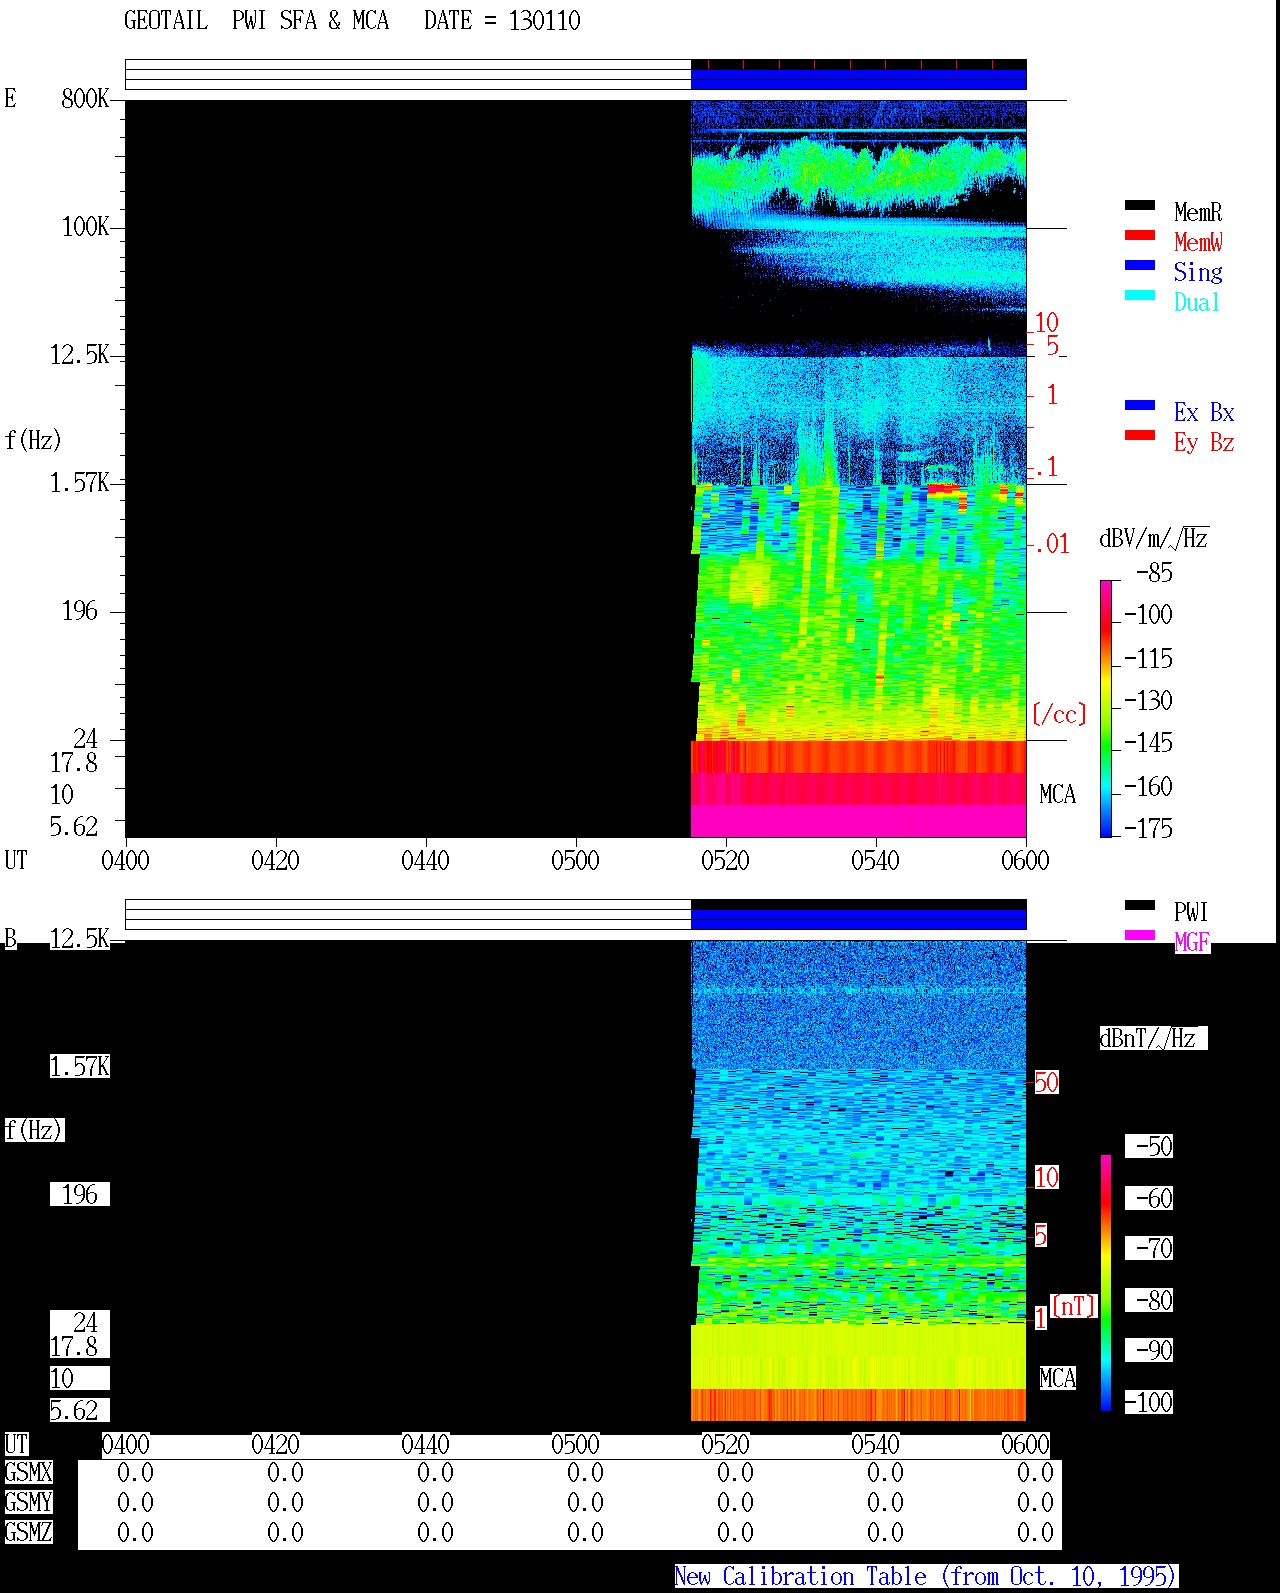Click the GSMY row label
1280x1593 pixels.
28,1502
